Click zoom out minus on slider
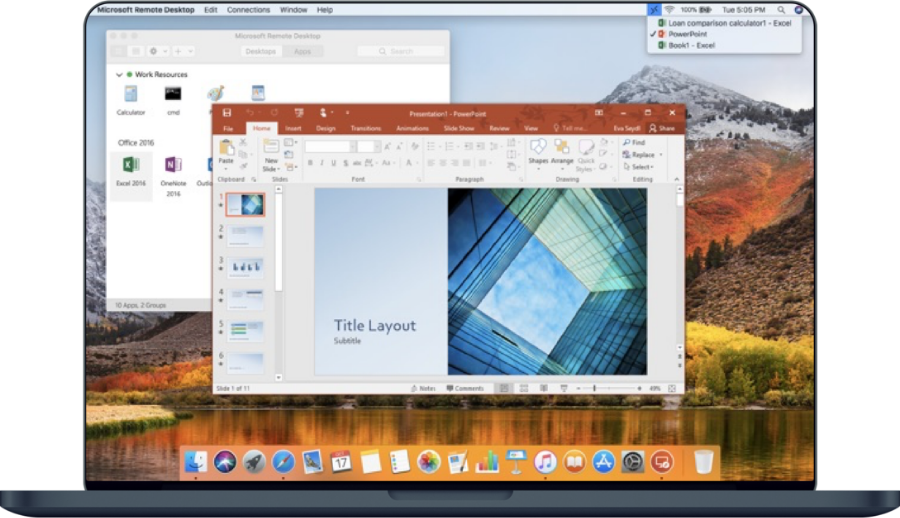Viewport: 900px width, 518px height. [579, 389]
